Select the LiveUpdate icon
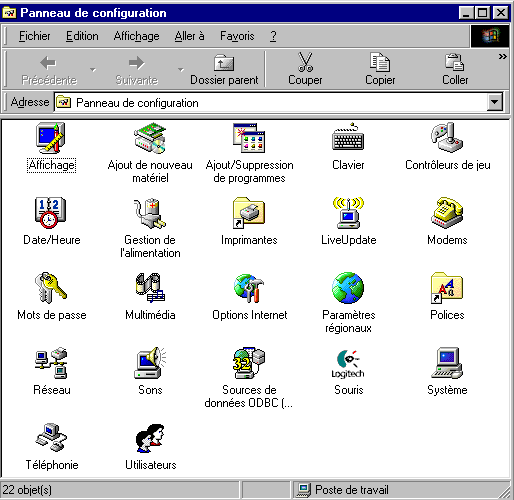The height and width of the screenshot is (500, 514). pos(348,213)
